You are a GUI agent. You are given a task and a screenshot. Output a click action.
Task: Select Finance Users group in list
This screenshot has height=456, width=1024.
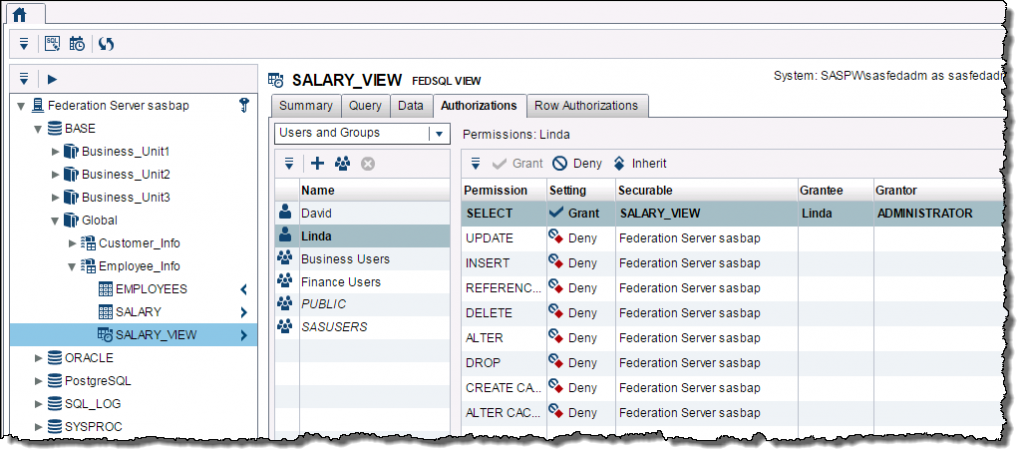tap(340, 282)
